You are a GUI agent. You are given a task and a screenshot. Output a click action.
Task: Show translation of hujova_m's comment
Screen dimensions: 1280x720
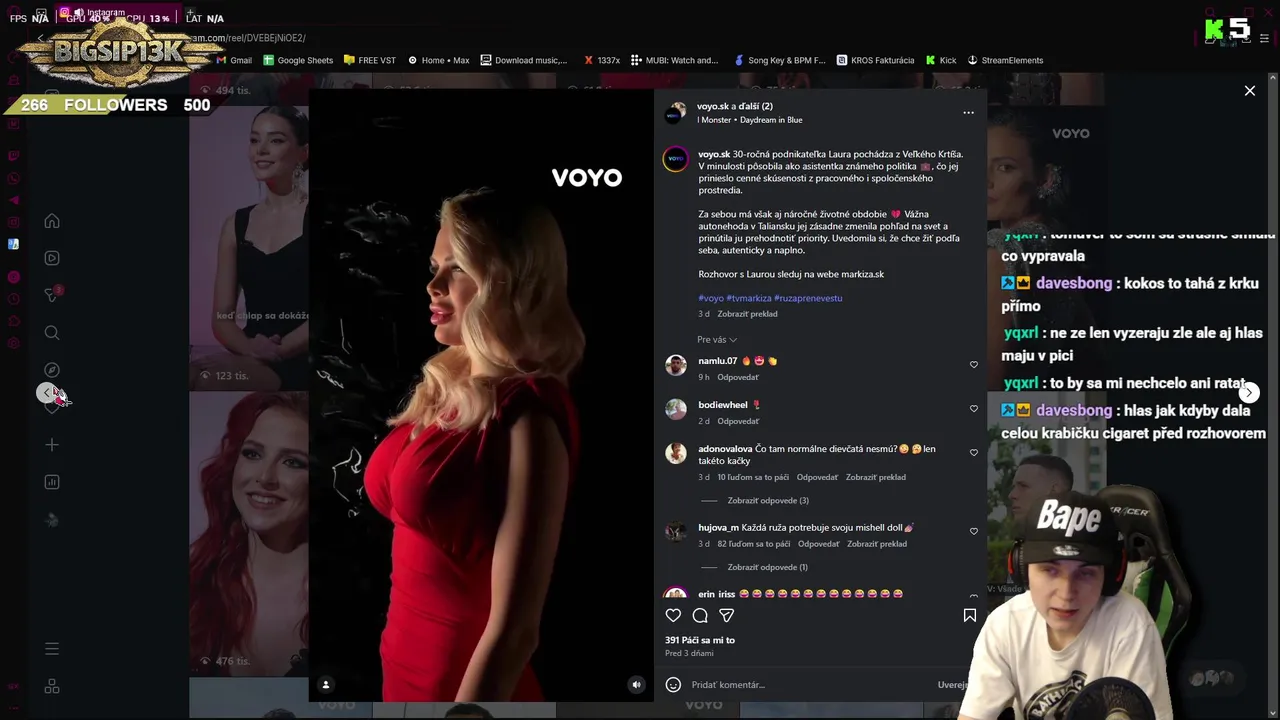(x=877, y=545)
